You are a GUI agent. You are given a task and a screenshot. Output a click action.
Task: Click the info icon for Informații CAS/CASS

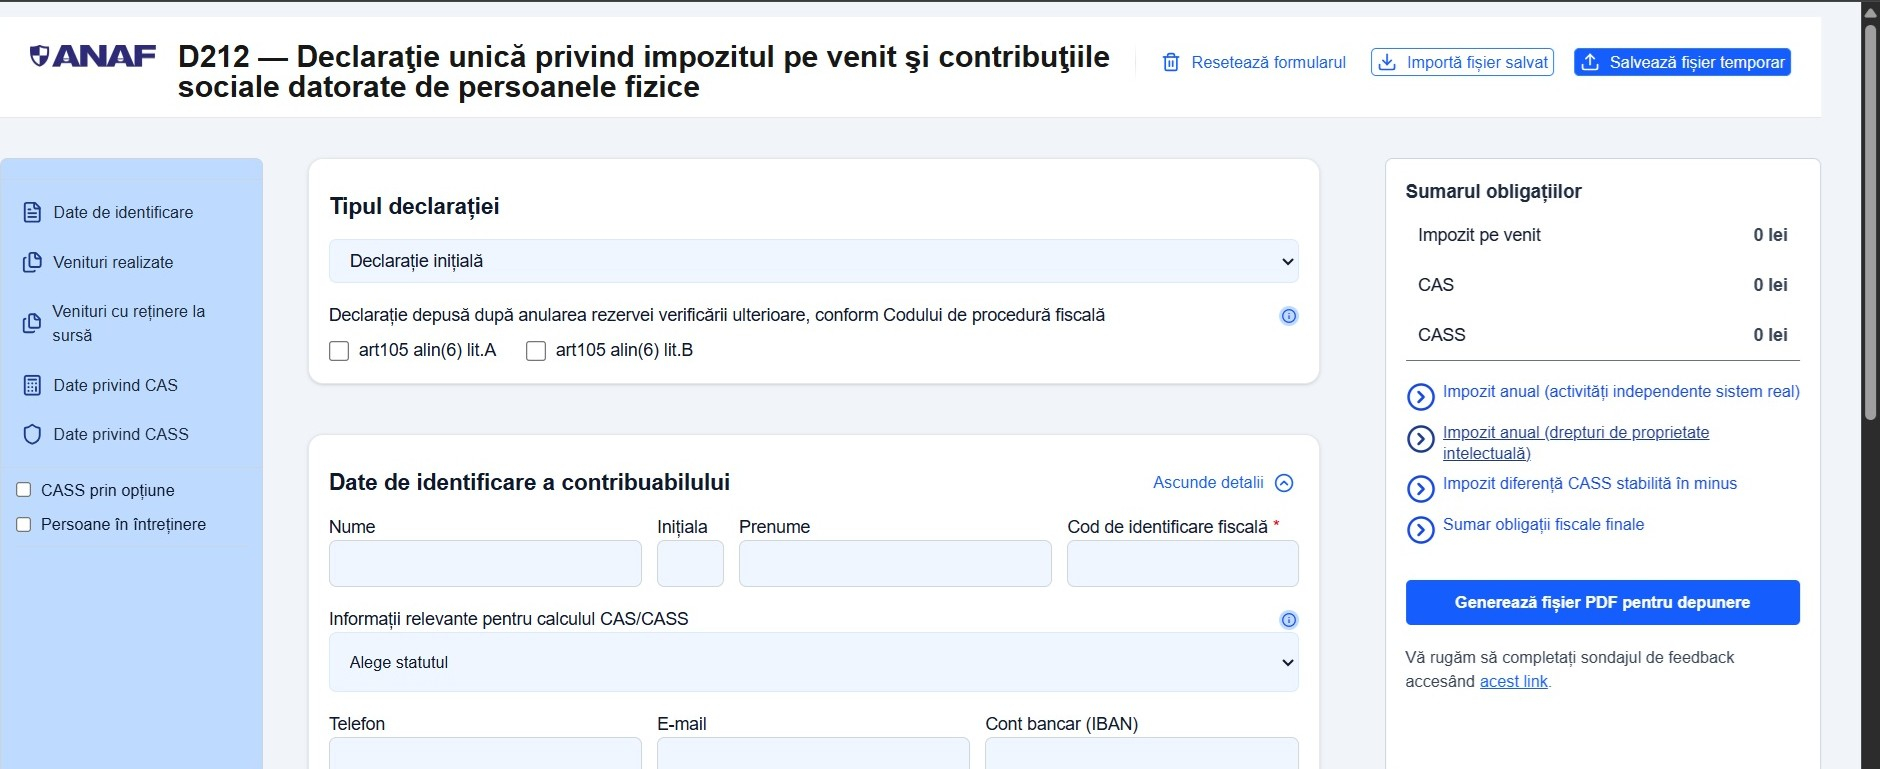coord(1289,620)
